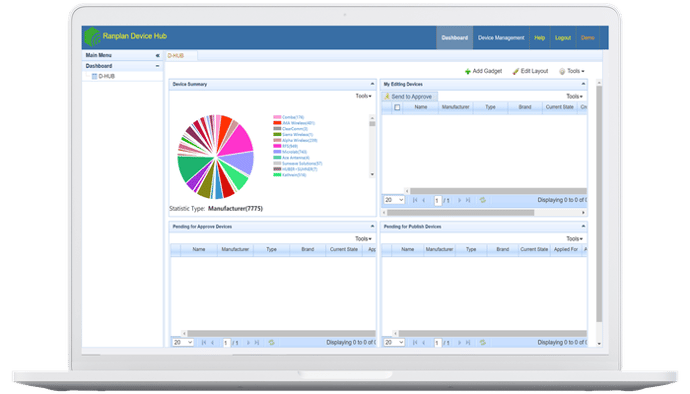This screenshot has width=690, height=394.
Task: Go to next page in Pending for Approve pager
Action: click(248, 342)
